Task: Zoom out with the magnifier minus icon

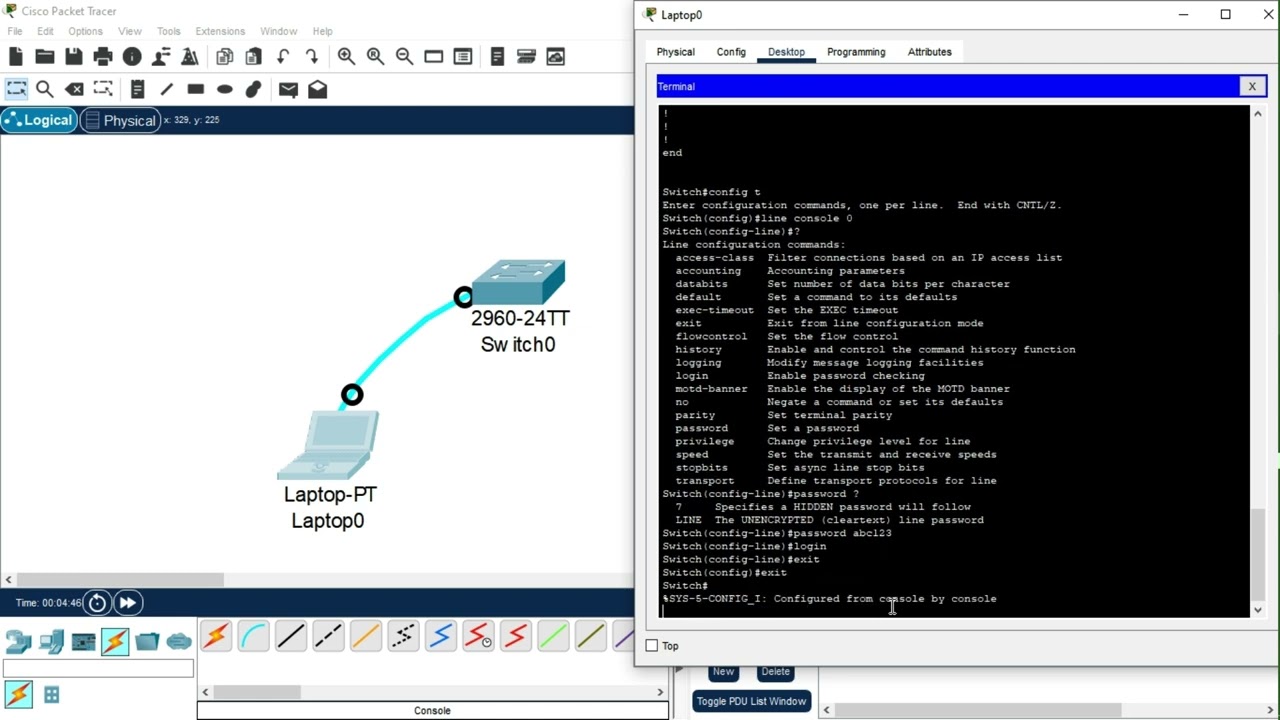Action: tap(404, 57)
